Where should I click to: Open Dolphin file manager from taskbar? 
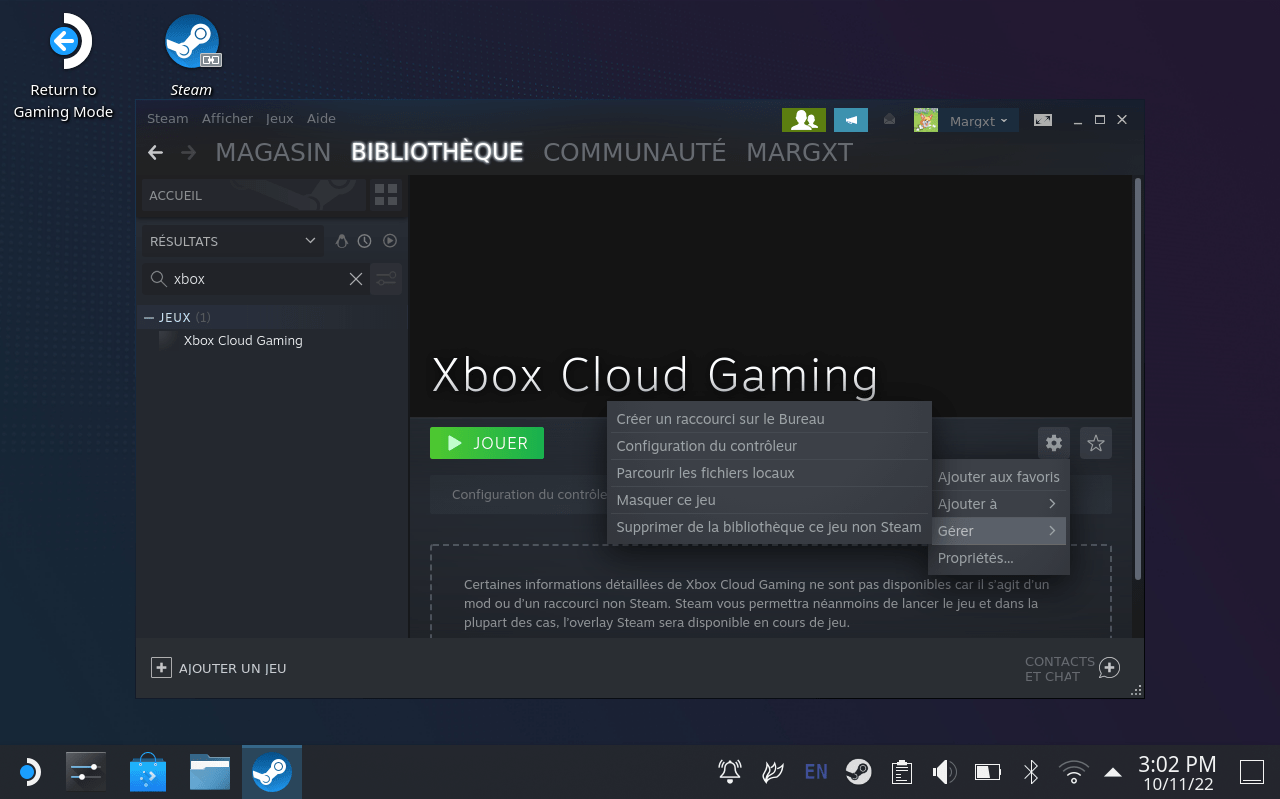point(210,772)
